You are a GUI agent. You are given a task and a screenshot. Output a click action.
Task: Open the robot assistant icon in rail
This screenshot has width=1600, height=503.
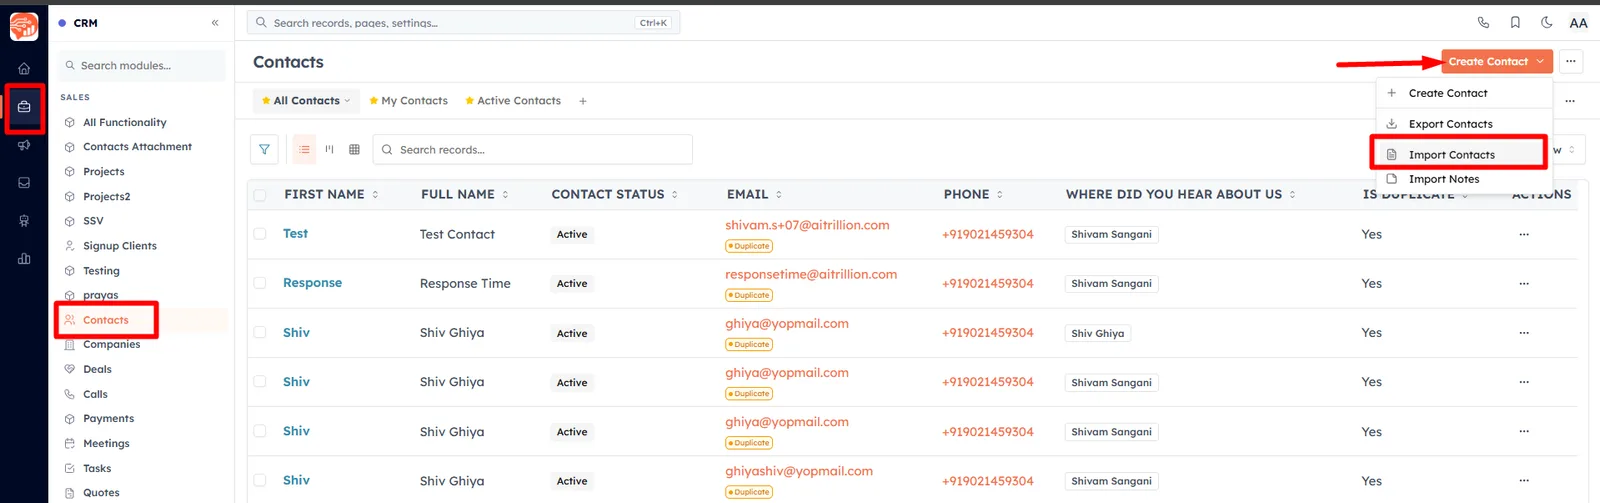(x=24, y=221)
